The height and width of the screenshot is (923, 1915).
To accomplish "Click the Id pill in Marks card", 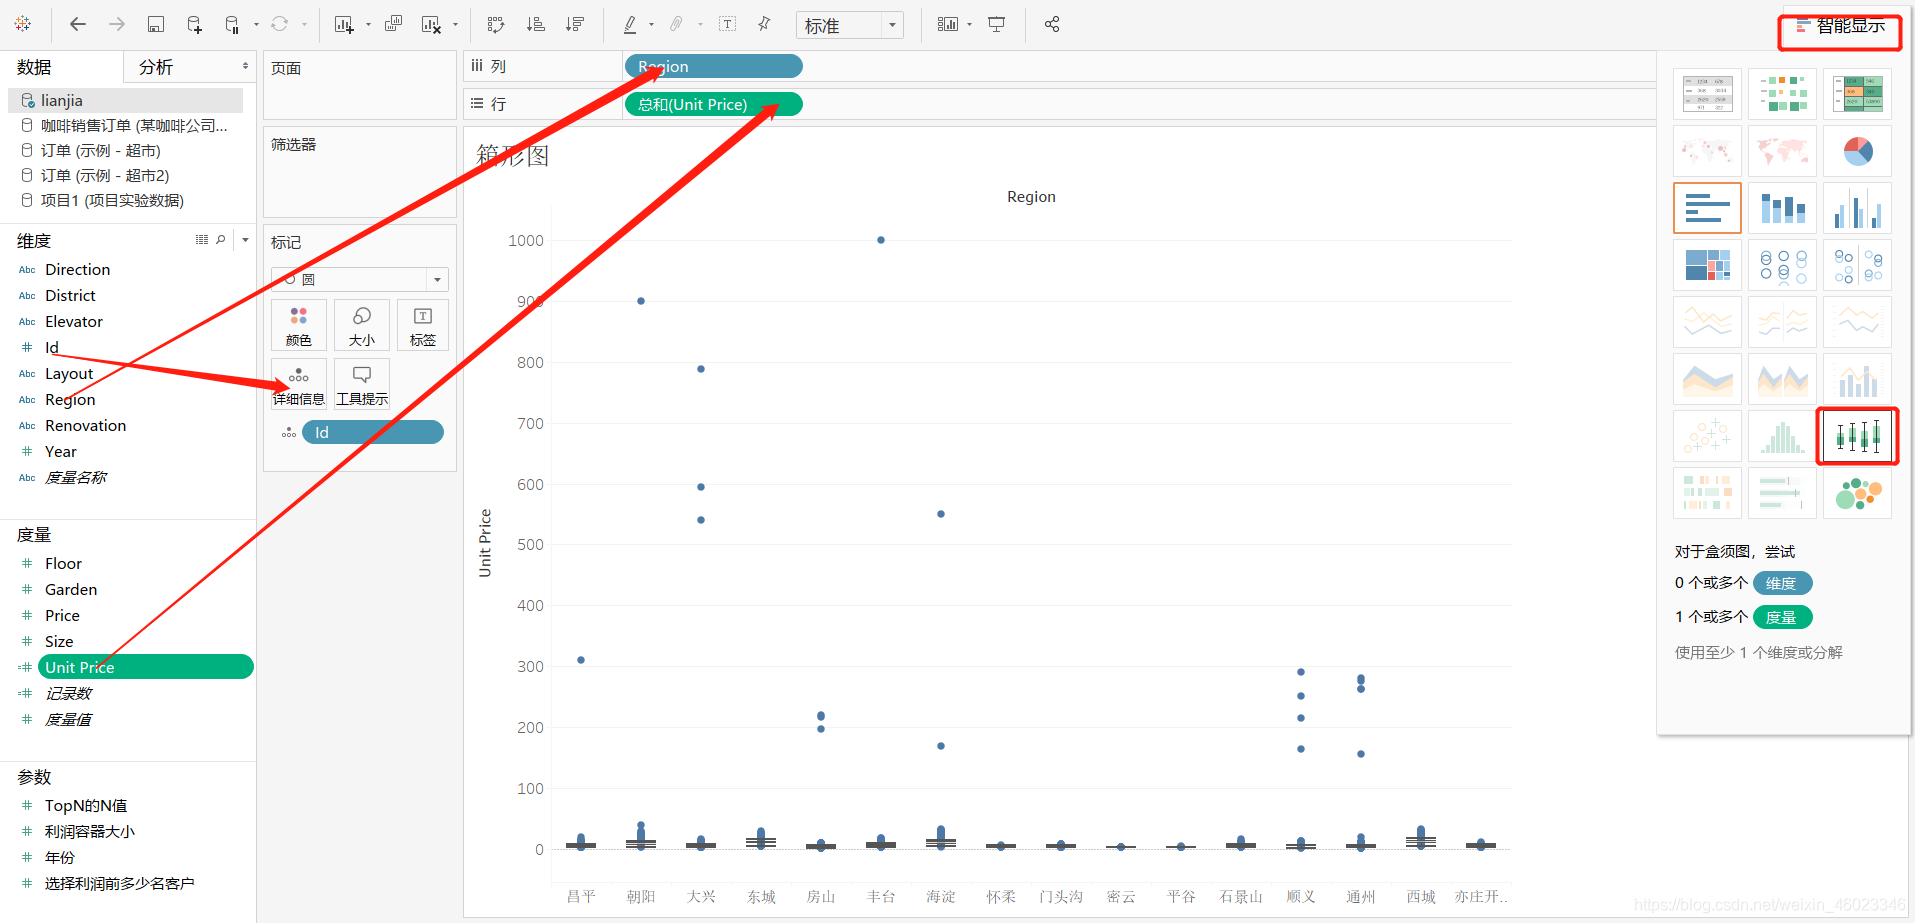I will pos(373,432).
